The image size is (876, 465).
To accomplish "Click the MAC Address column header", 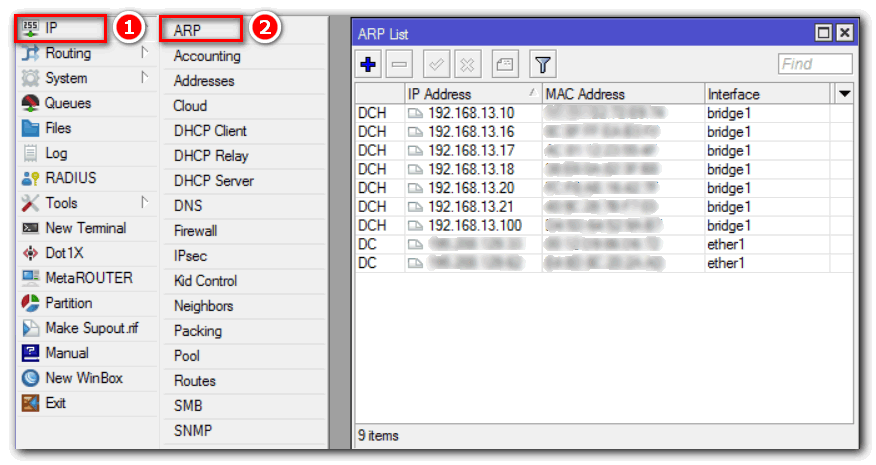I will pyautogui.click(x=623, y=94).
